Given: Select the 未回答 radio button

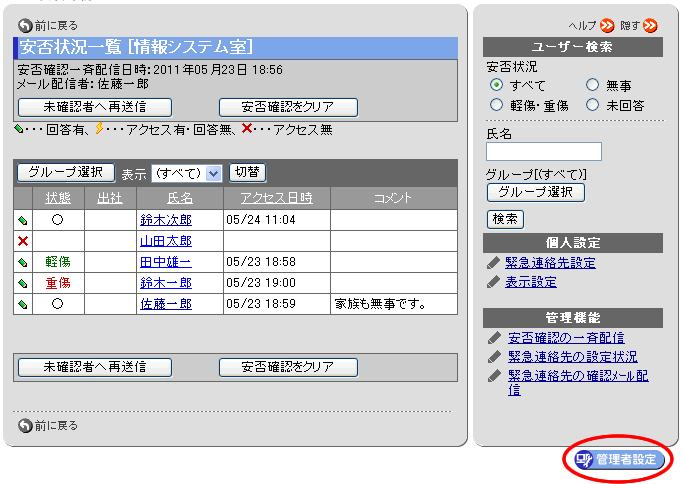Looking at the screenshot, I should (593, 104).
